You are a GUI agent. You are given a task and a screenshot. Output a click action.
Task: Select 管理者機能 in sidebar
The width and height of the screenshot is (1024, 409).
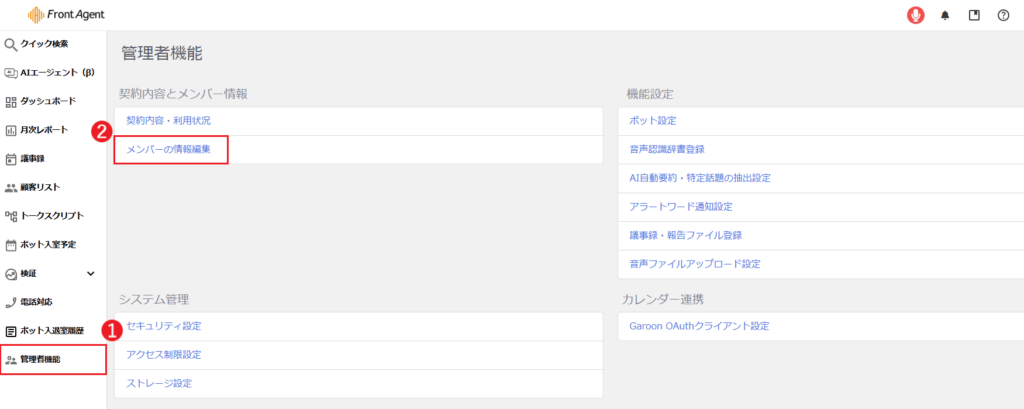click(x=41, y=359)
